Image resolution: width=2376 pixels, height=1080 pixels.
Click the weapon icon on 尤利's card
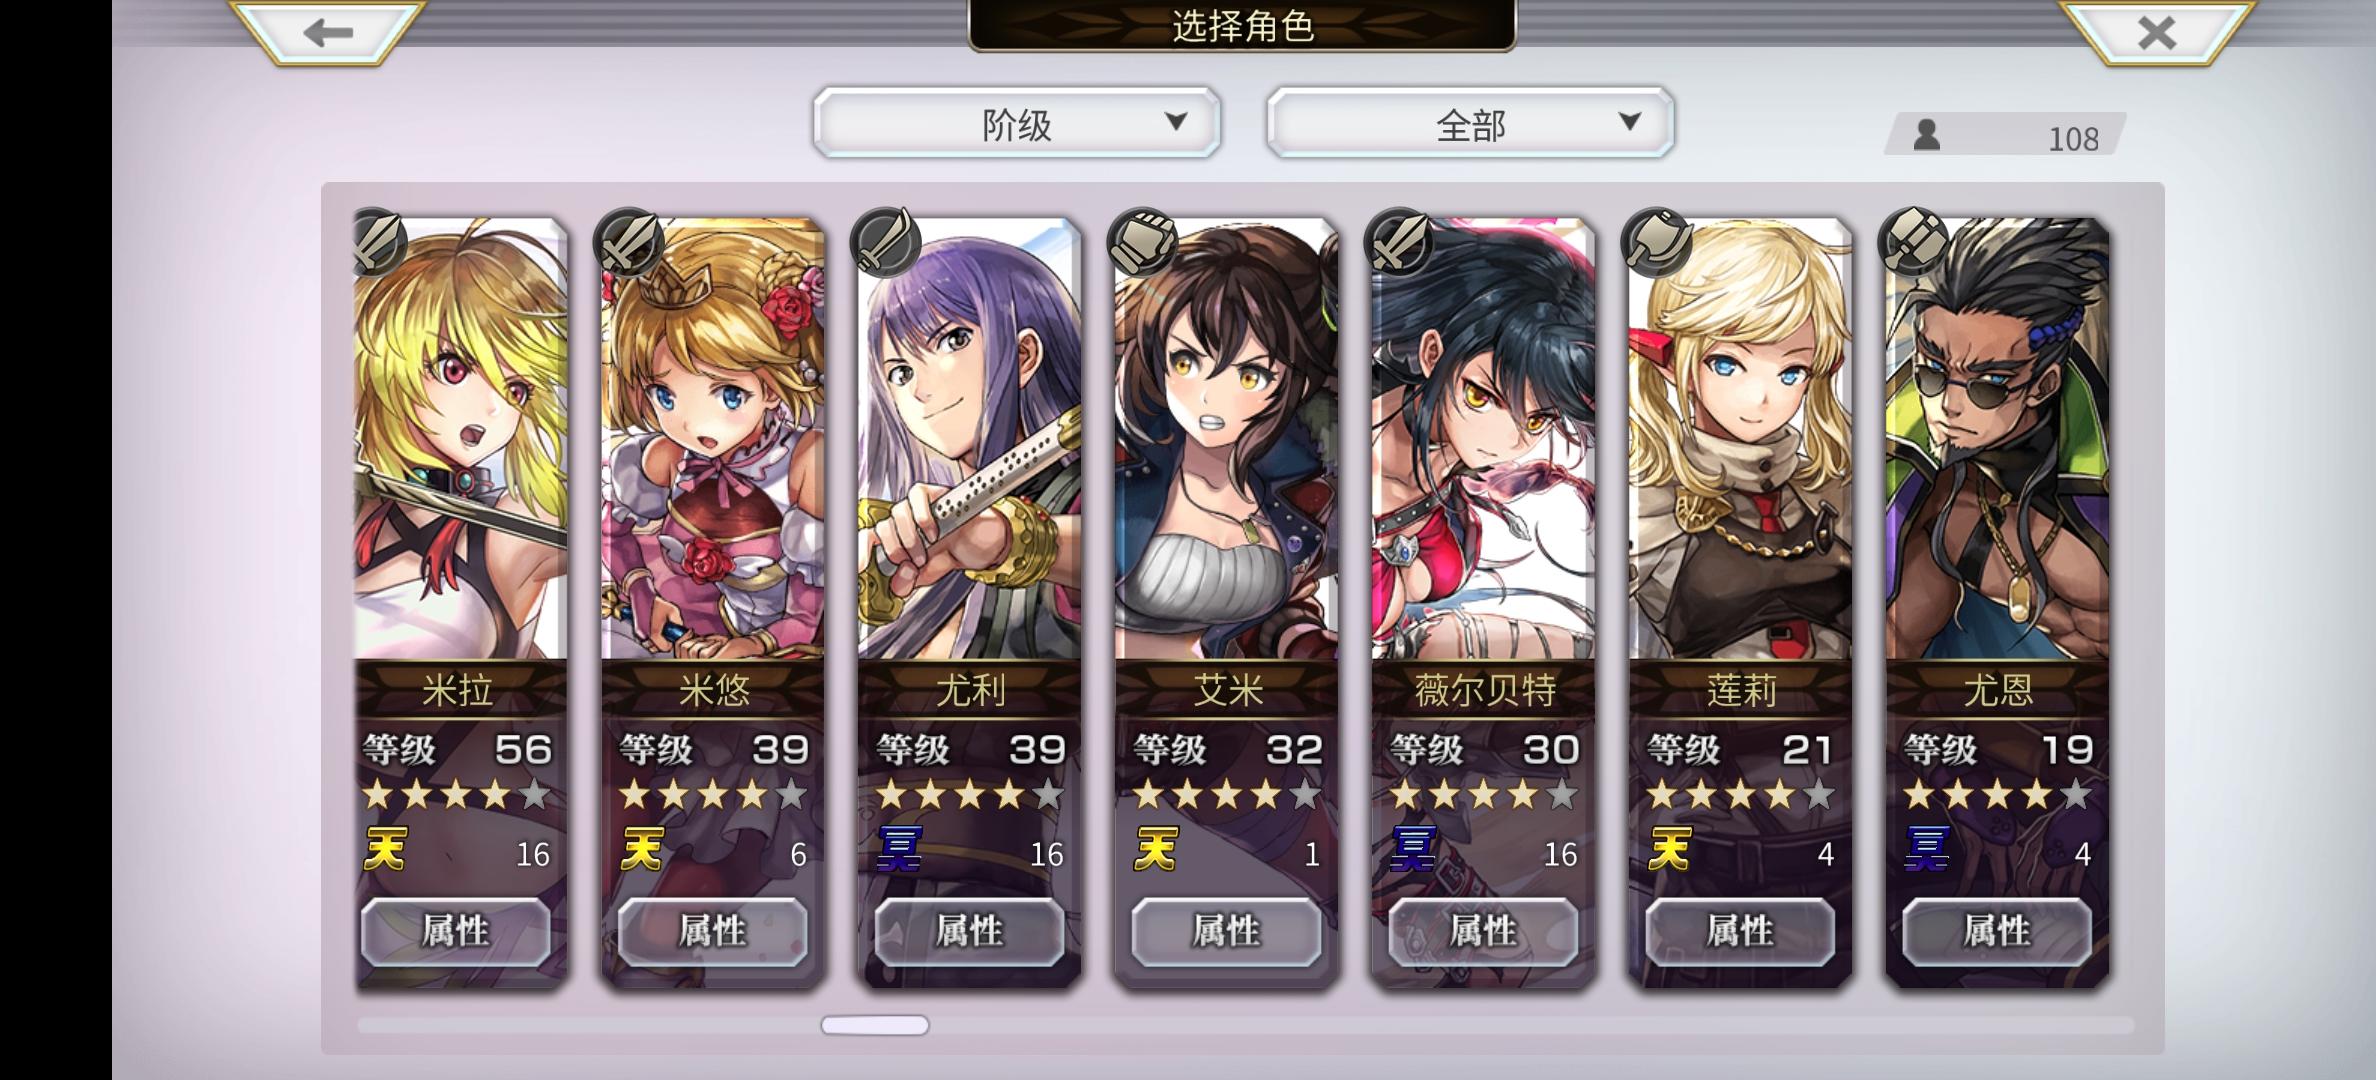click(x=884, y=241)
